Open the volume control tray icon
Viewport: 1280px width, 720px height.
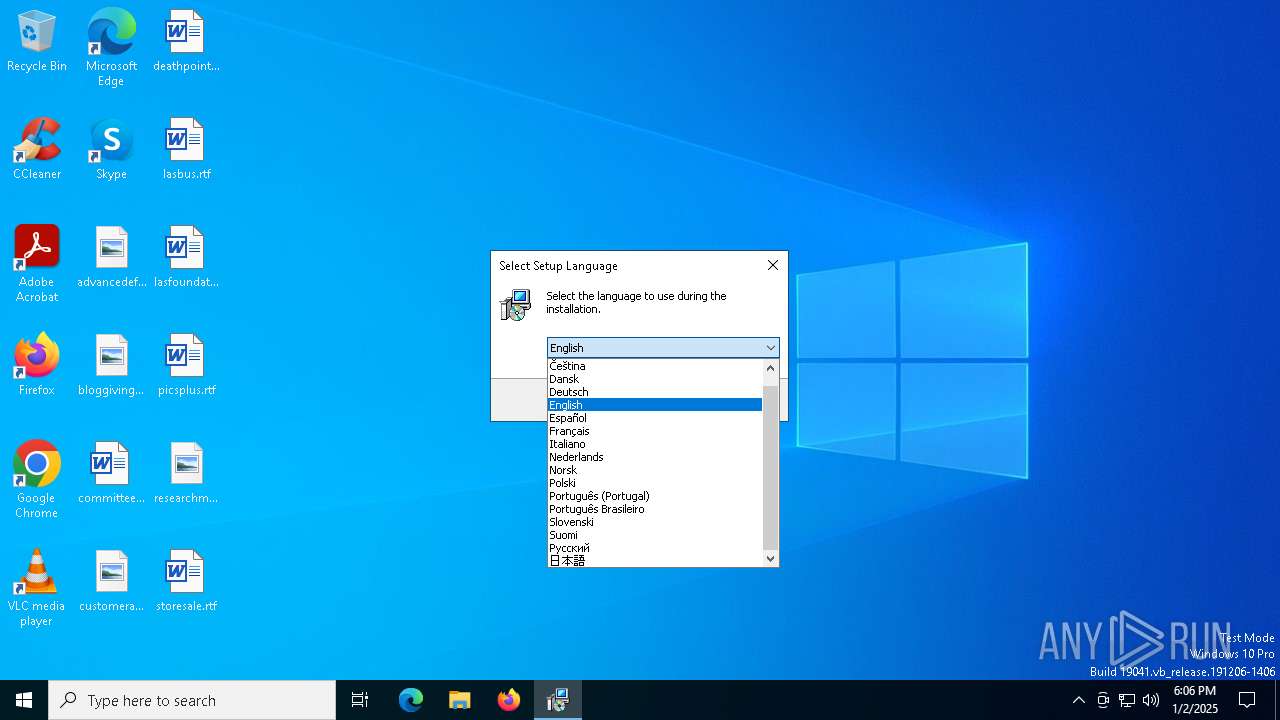(1151, 700)
